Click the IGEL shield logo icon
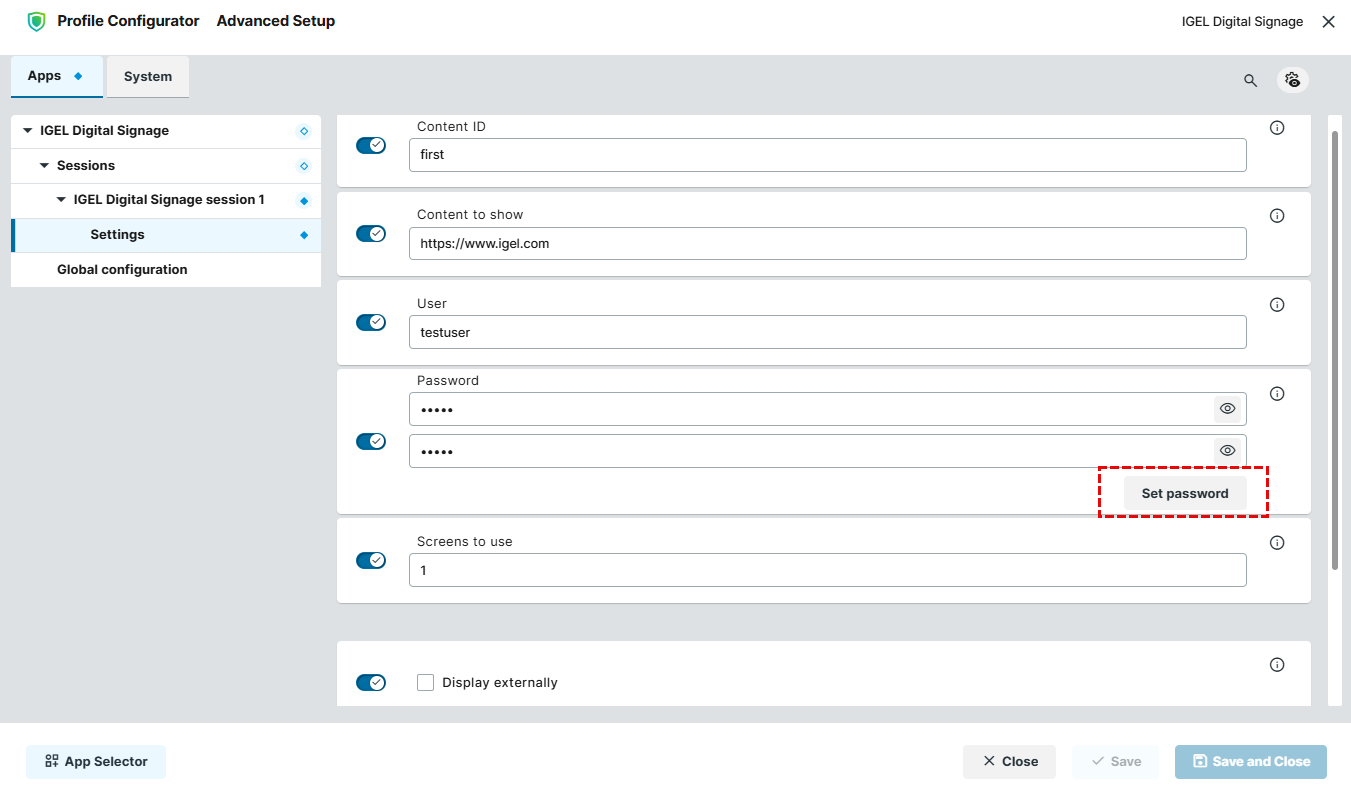 37,21
